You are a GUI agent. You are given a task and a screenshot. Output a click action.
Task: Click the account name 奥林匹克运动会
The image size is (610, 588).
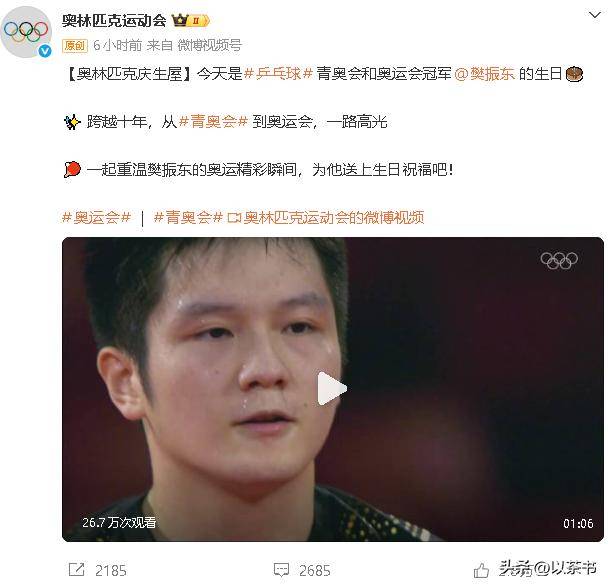tap(114, 20)
